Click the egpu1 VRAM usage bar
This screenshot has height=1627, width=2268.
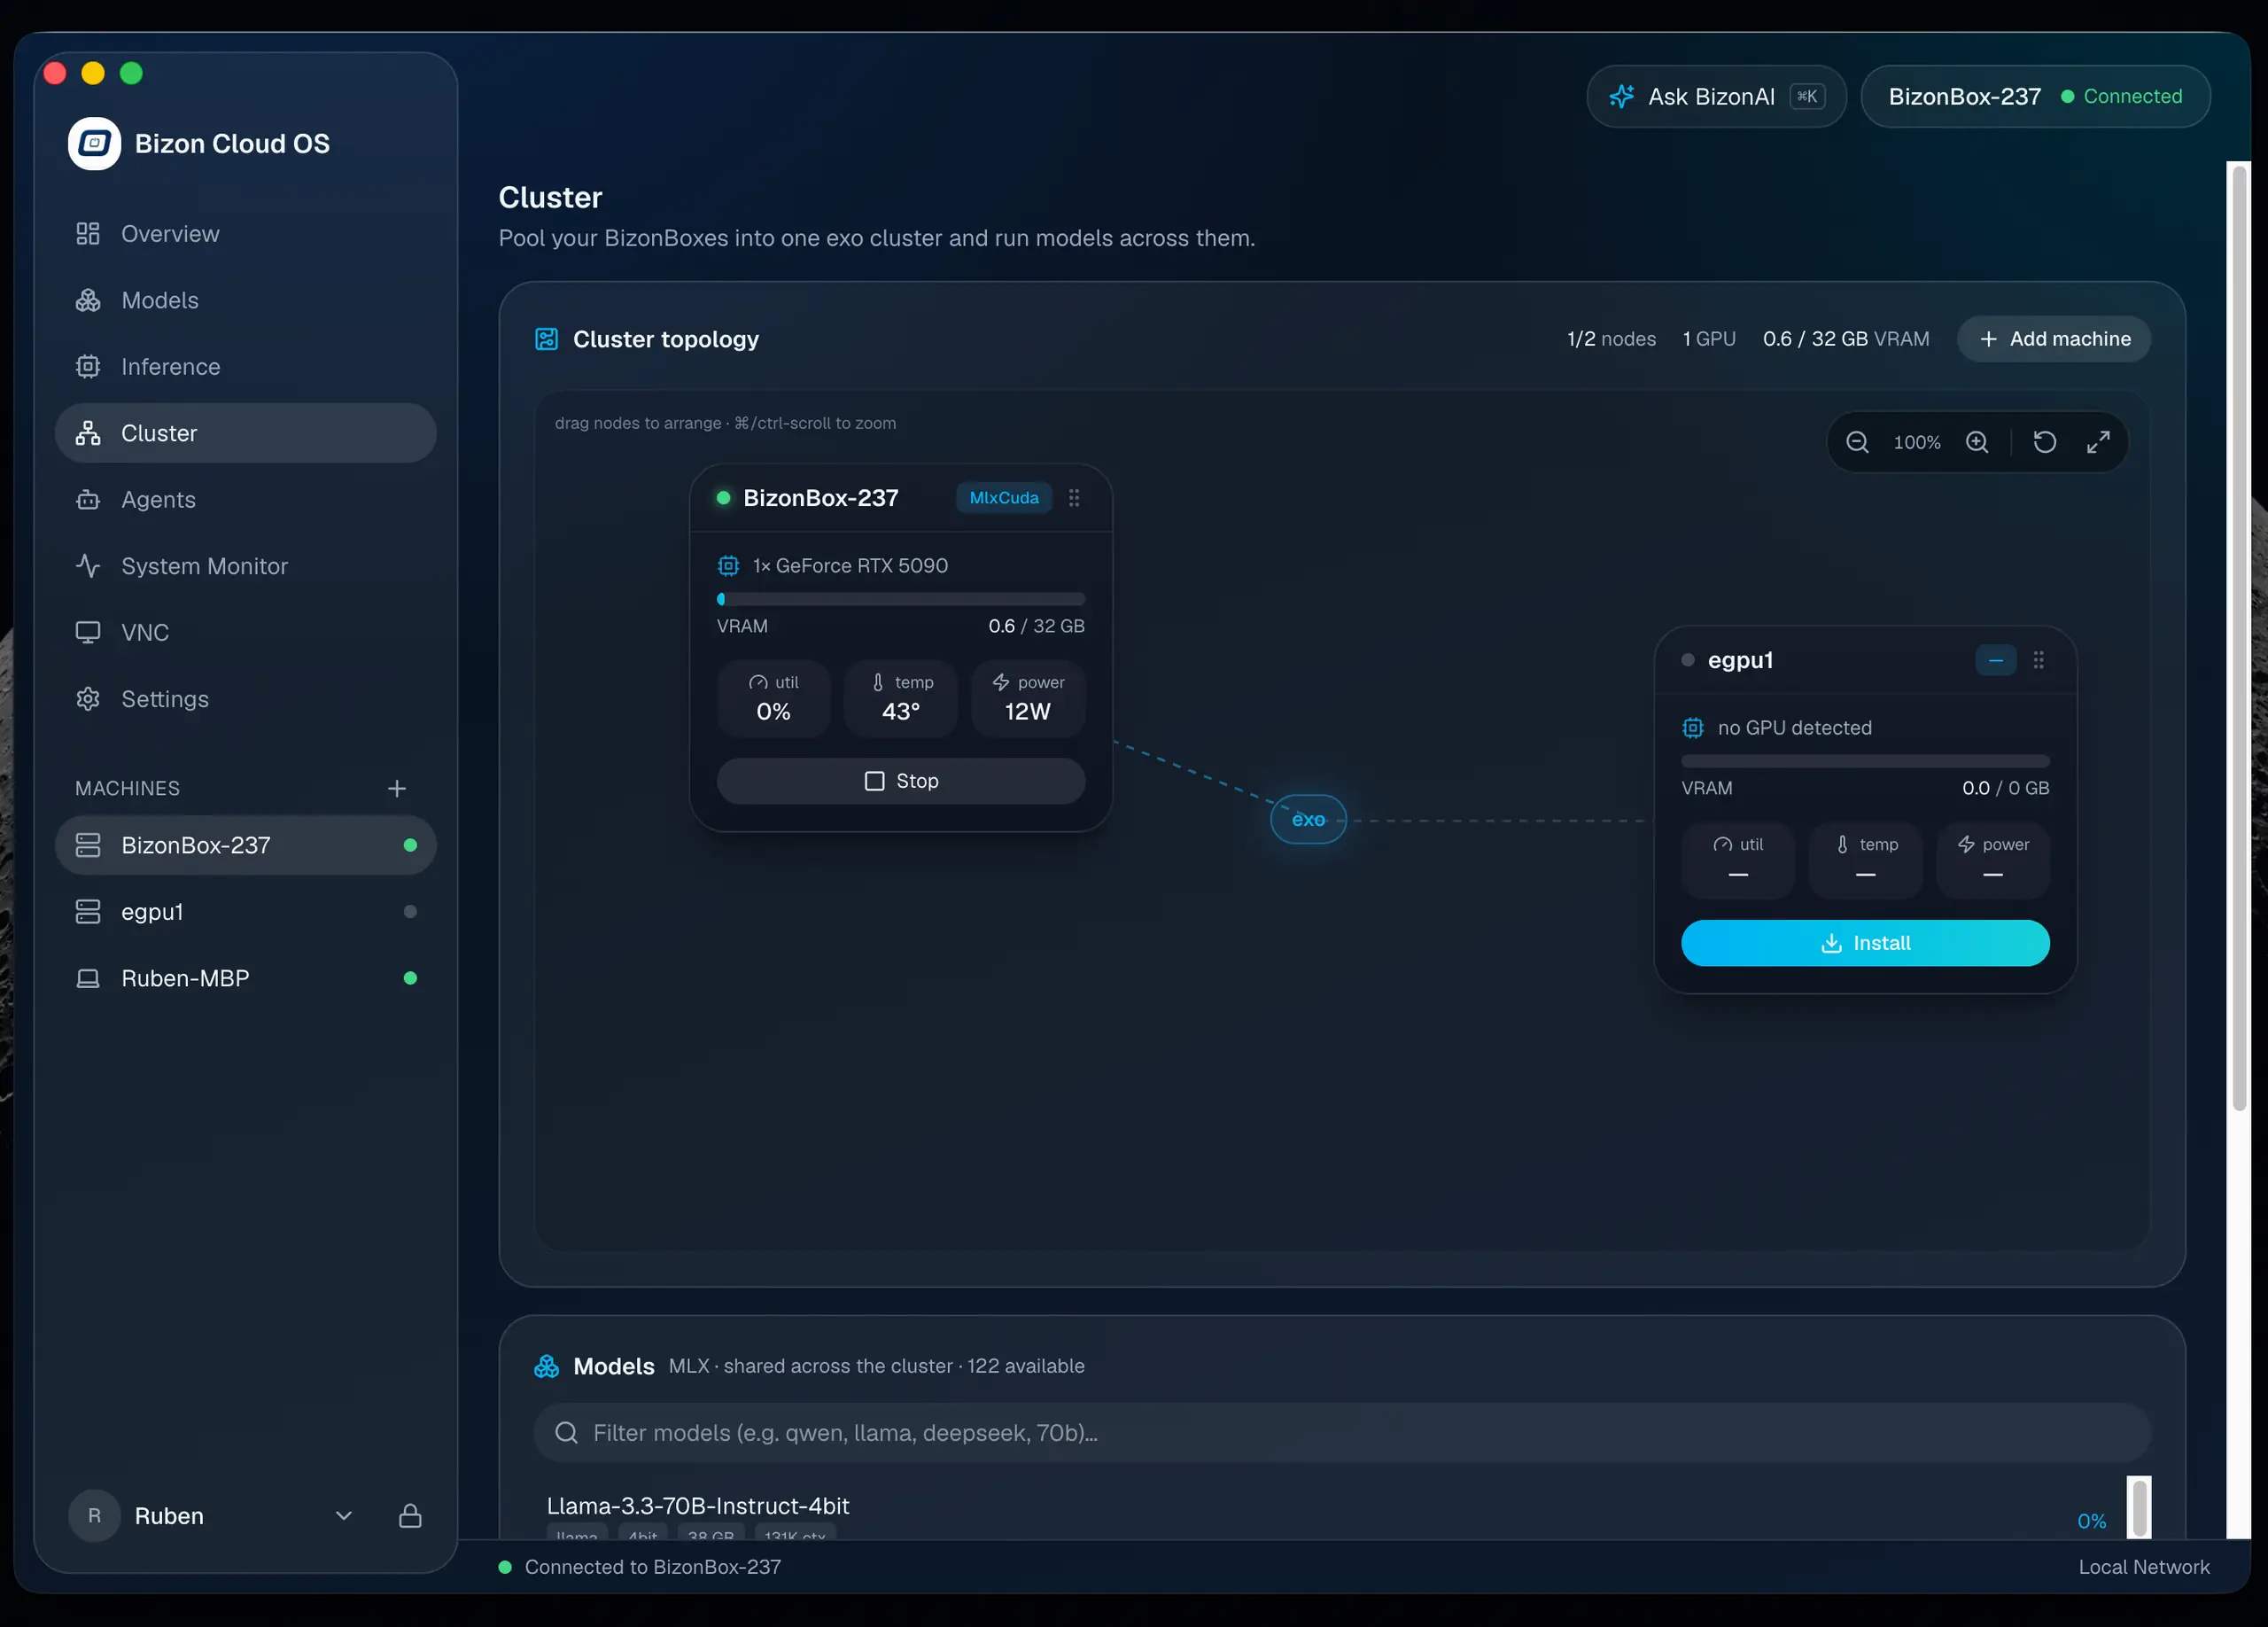click(x=1865, y=761)
